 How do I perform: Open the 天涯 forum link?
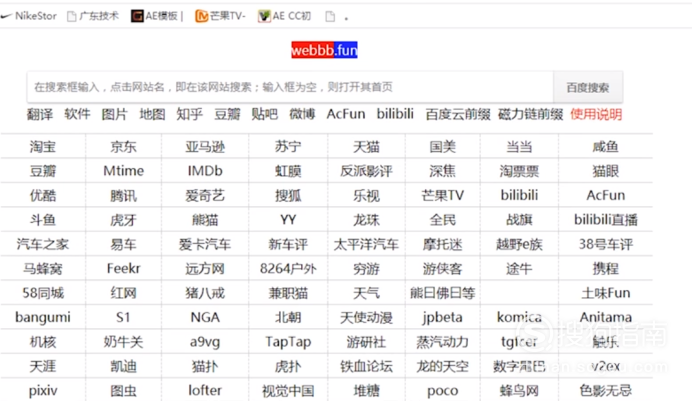coord(43,366)
